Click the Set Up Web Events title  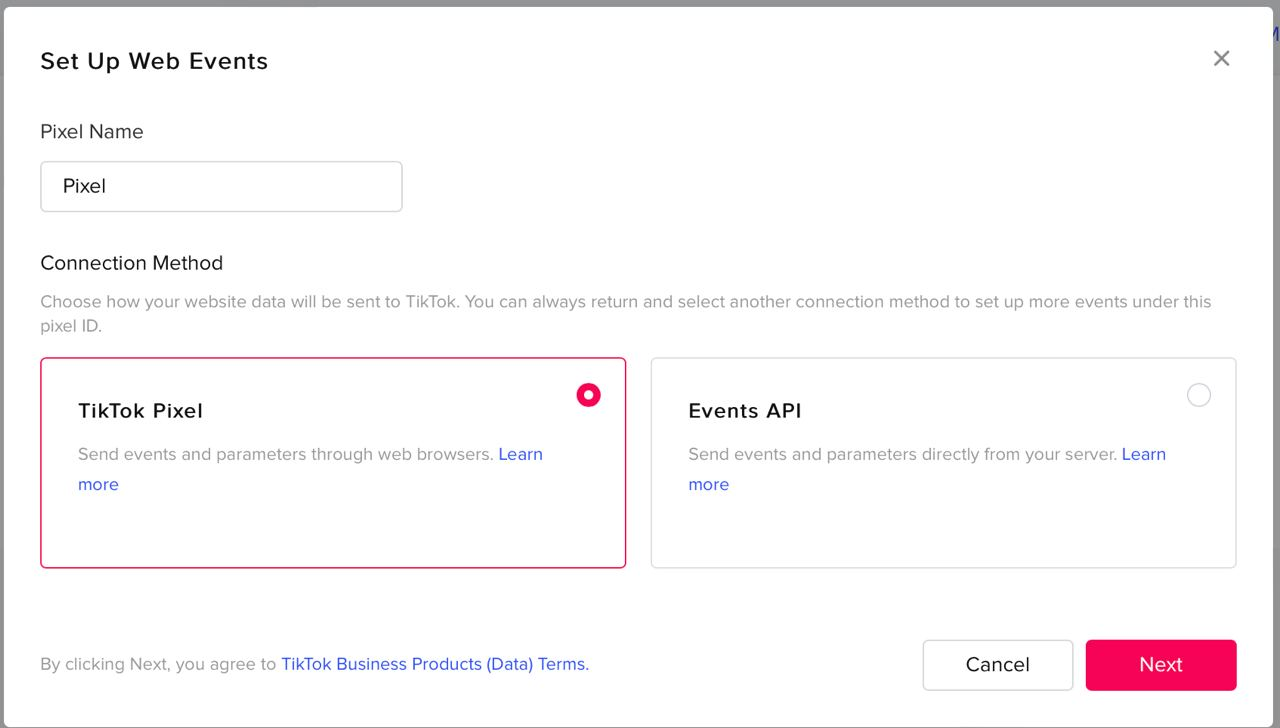pyautogui.click(x=154, y=61)
